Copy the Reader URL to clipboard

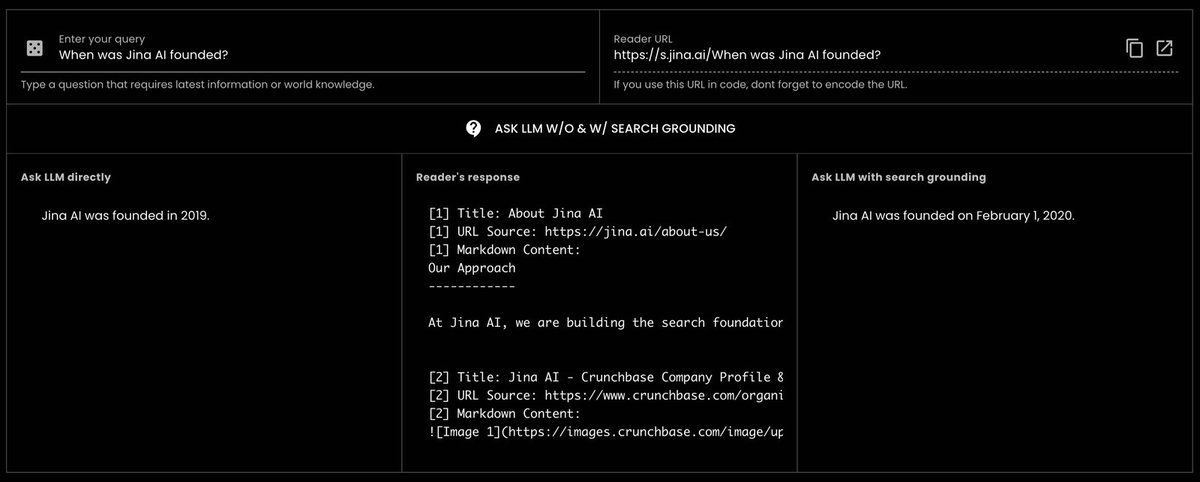click(x=1134, y=48)
